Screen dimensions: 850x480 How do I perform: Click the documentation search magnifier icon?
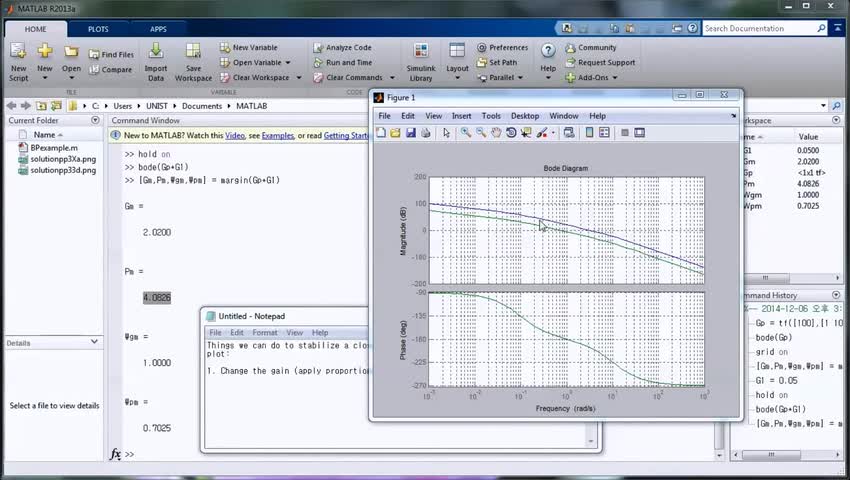[x=821, y=28]
